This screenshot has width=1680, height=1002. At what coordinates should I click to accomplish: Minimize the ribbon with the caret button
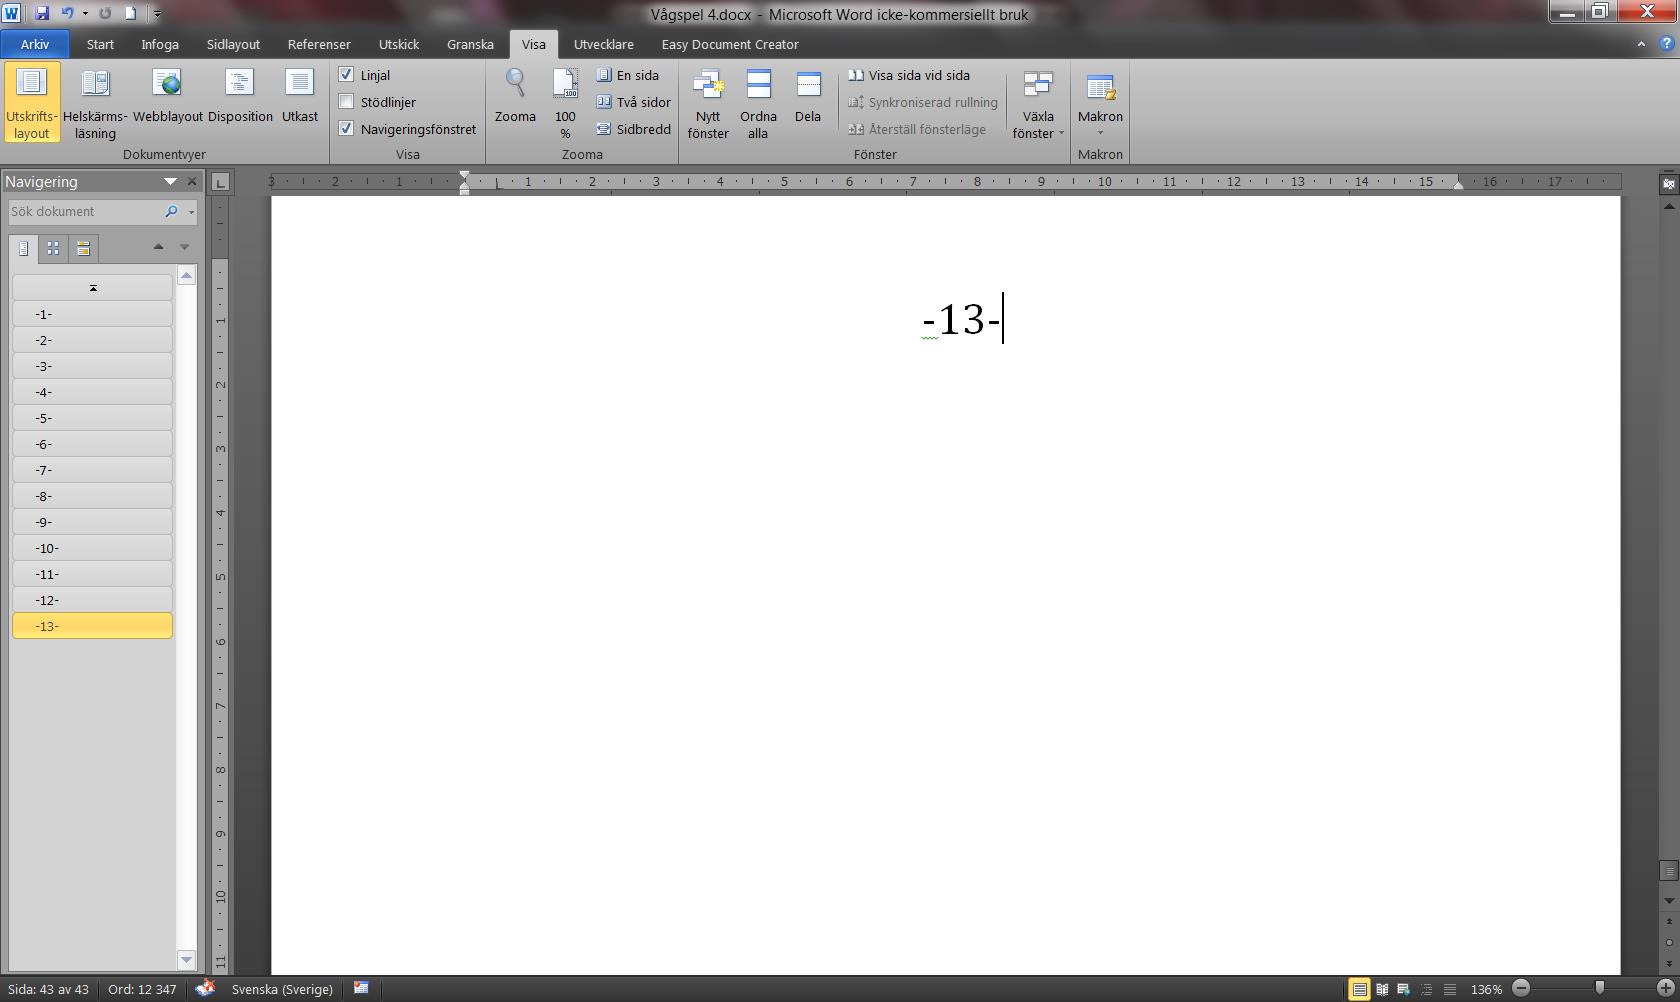(1641, 44)
